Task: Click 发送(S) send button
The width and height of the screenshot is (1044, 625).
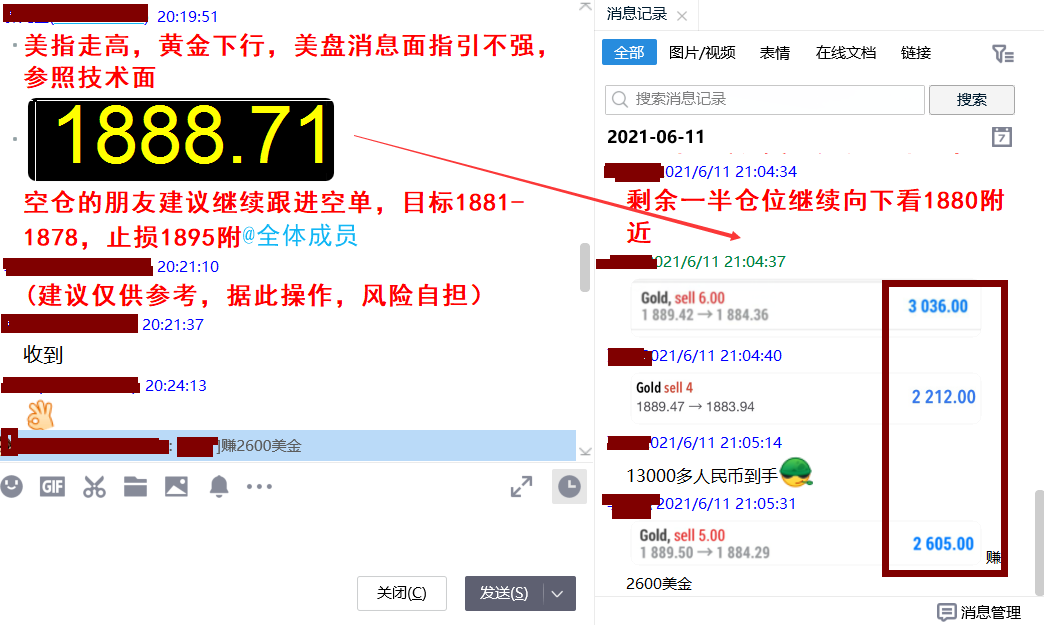Action: point(504,593)
